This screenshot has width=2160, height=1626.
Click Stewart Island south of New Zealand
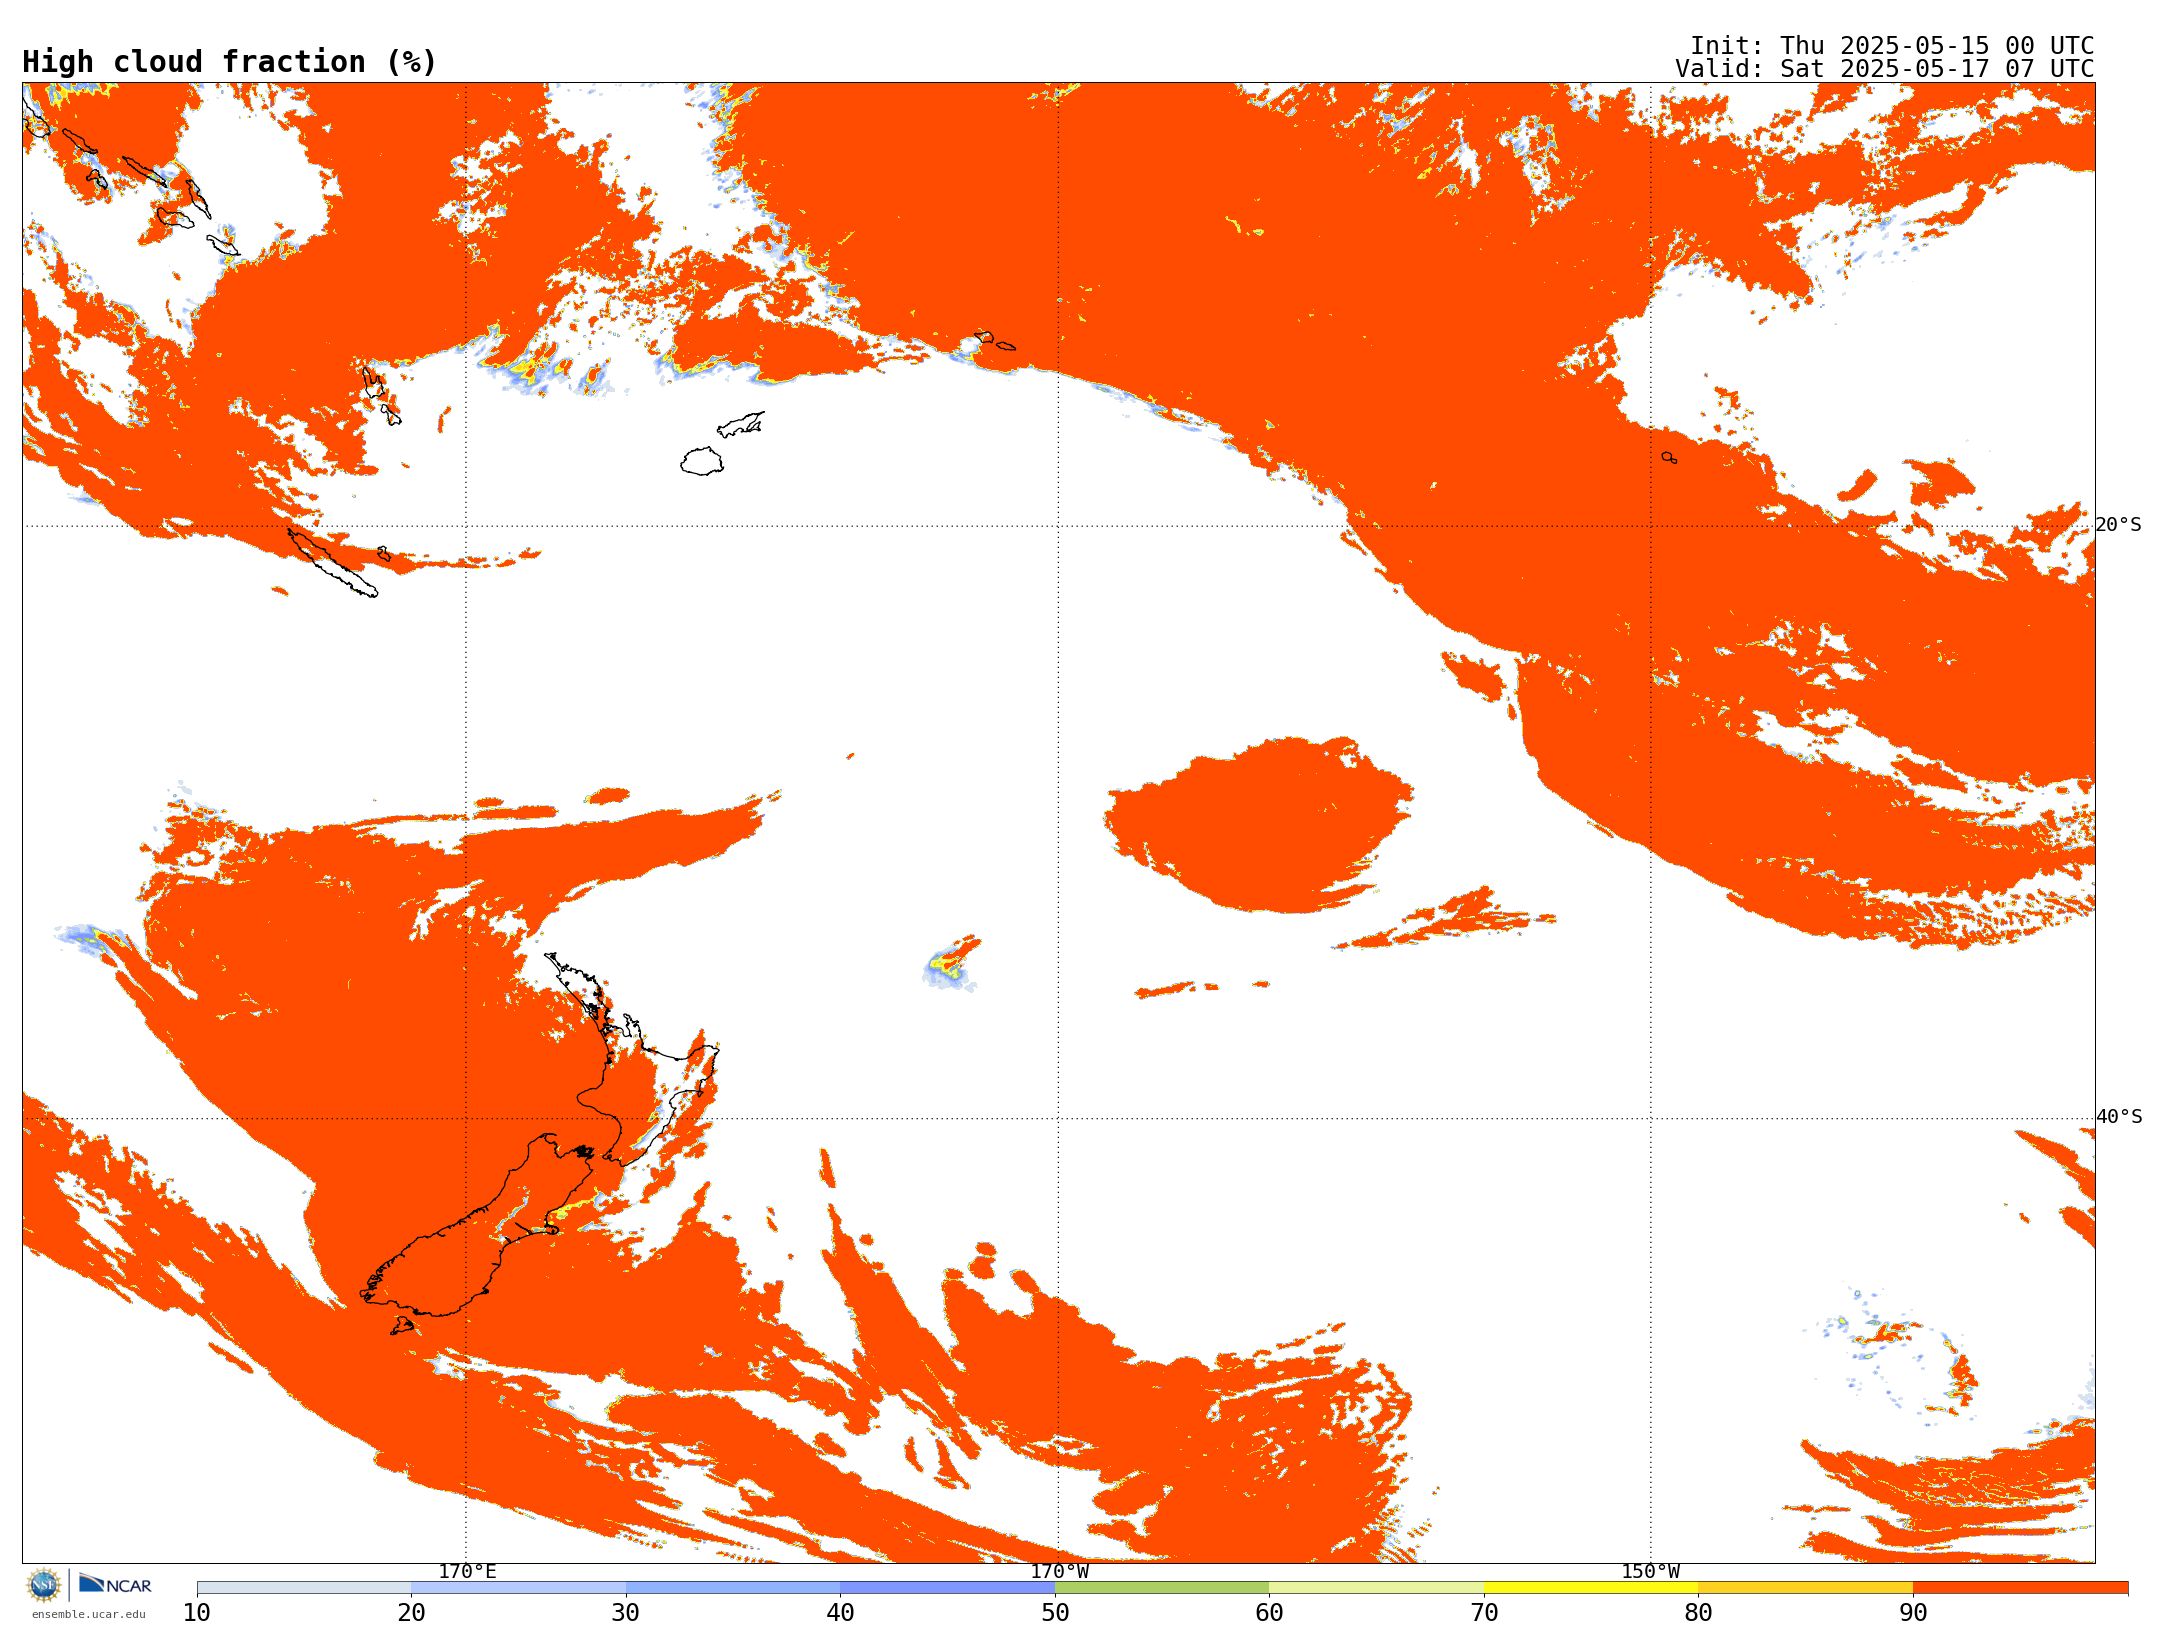(x=402, y=1326)
